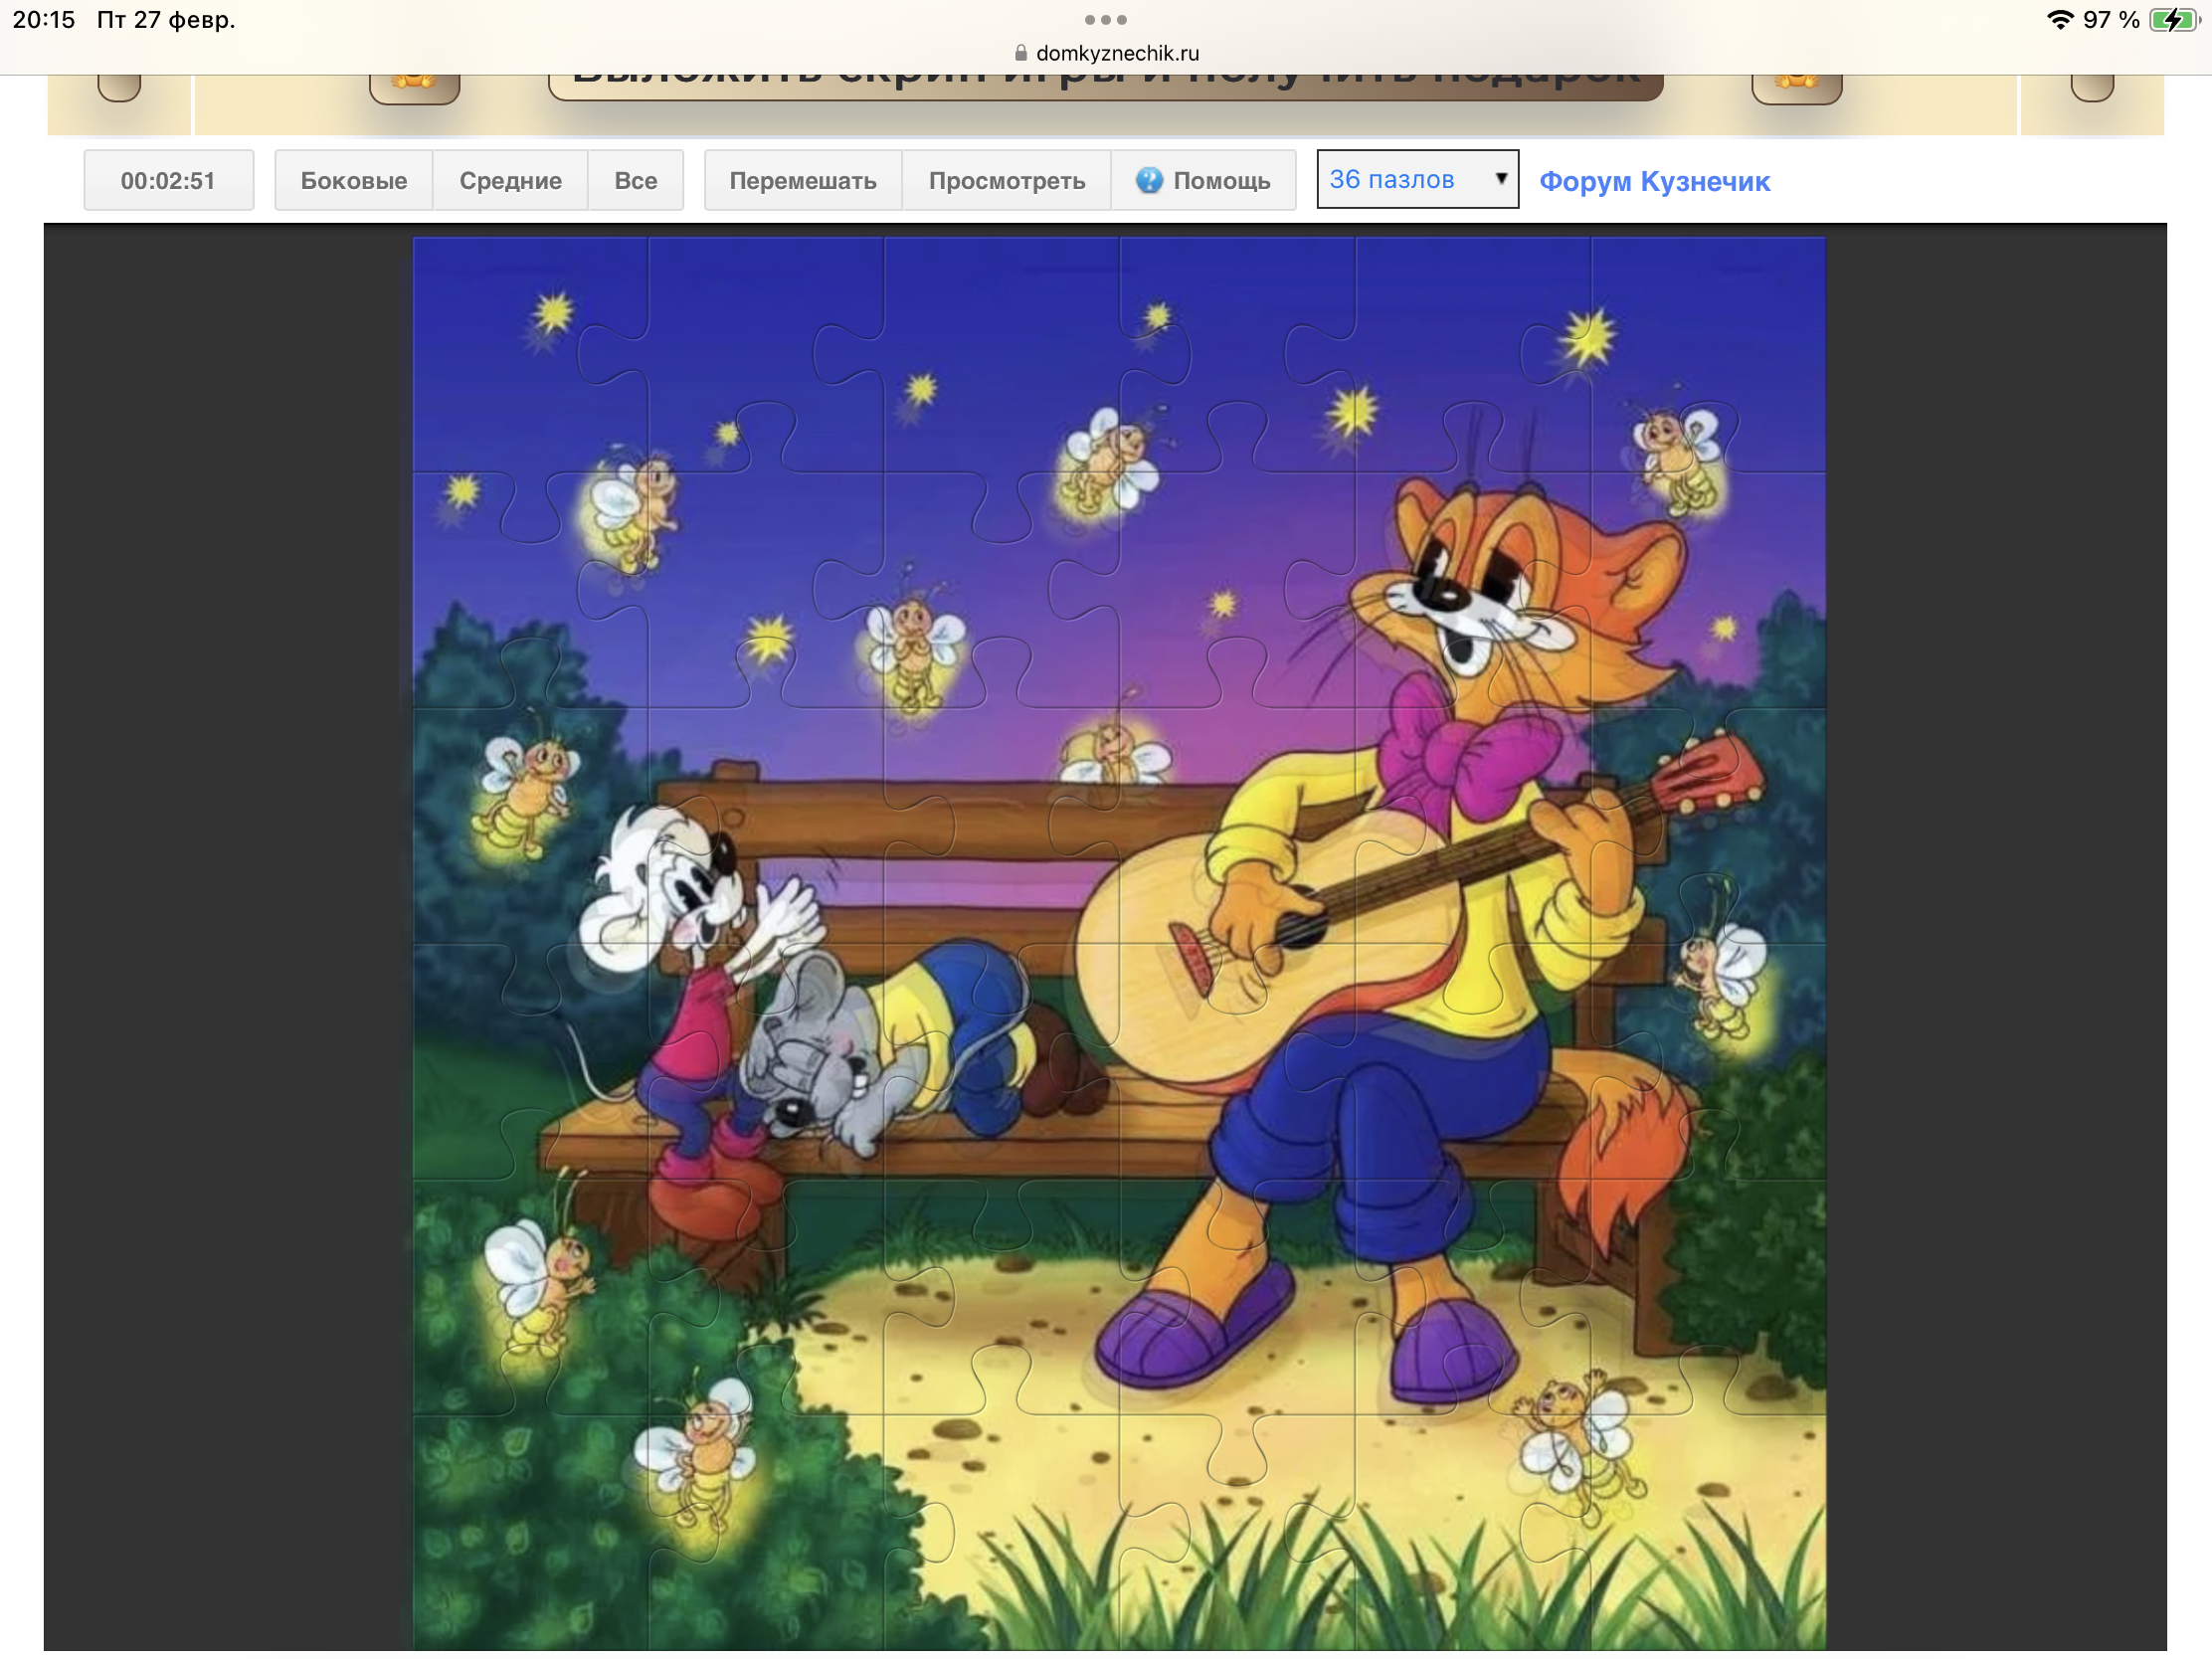Click the right orange icon button in banner

(x=1796, y=86)
